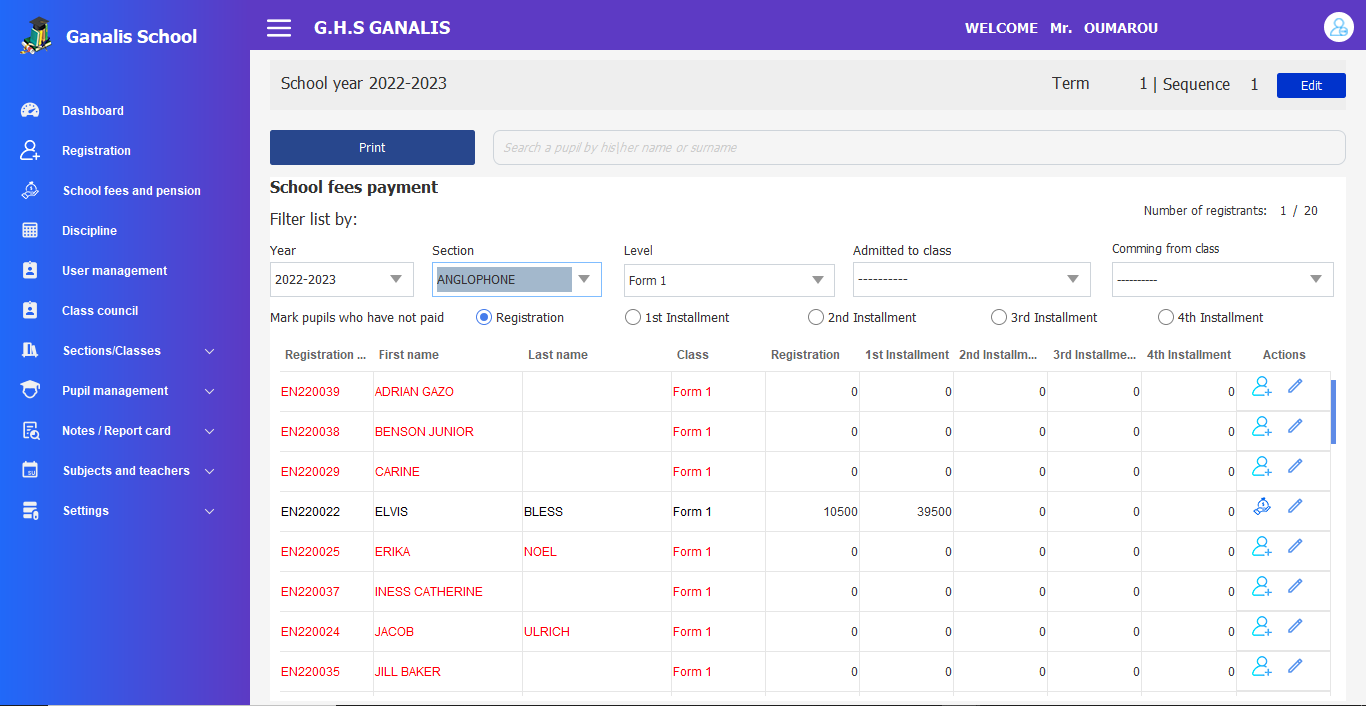Select the Registration radio button

click(484, 318)
